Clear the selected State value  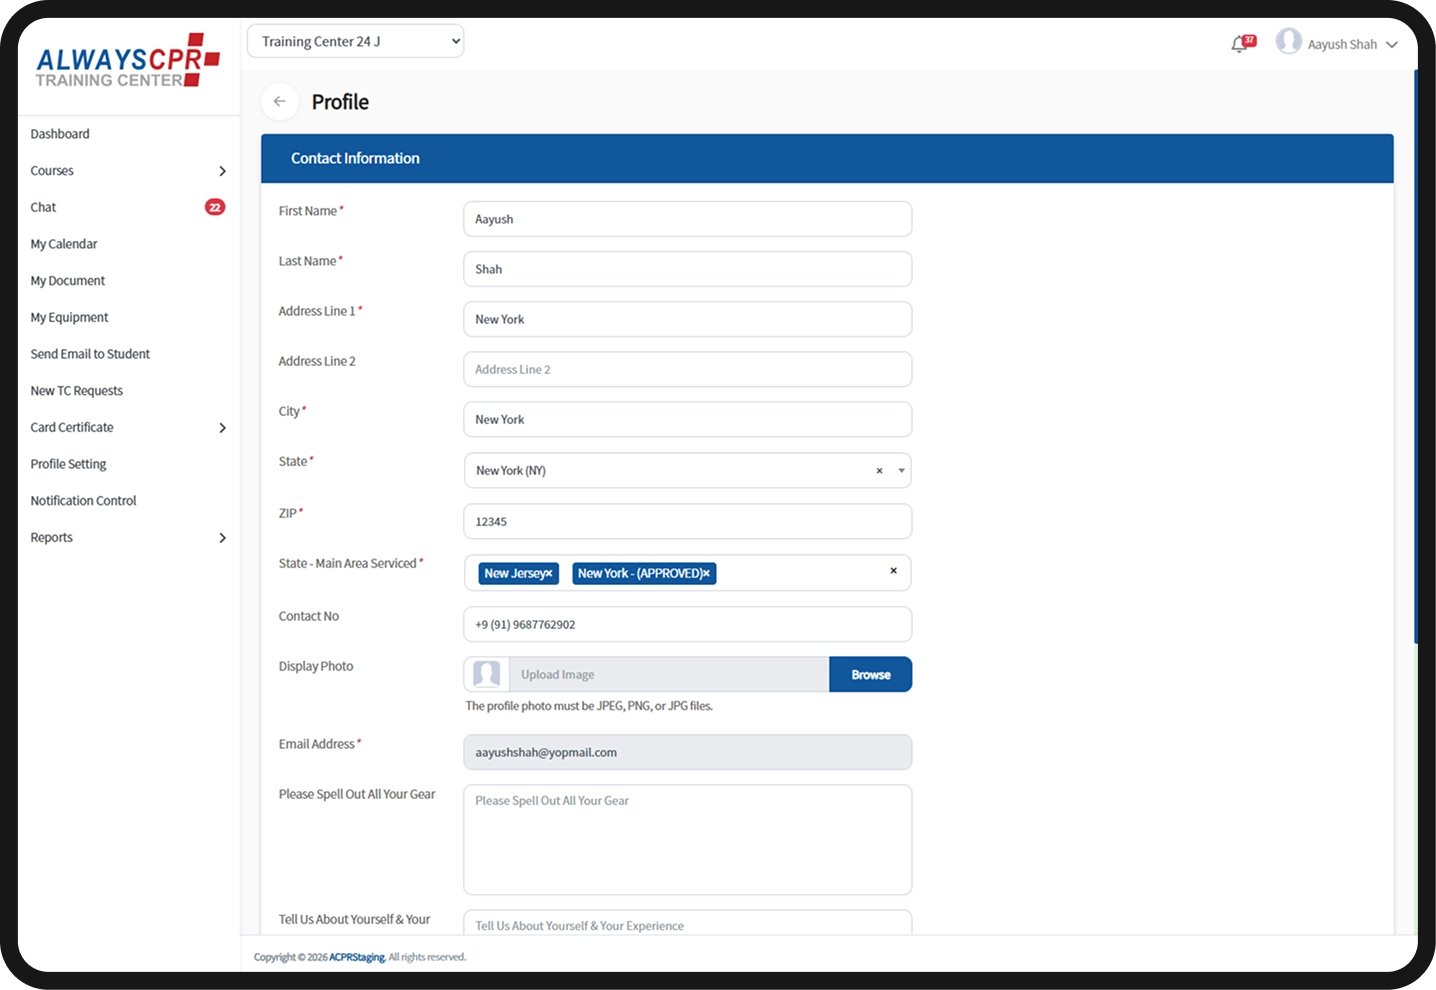click(879, 471)
